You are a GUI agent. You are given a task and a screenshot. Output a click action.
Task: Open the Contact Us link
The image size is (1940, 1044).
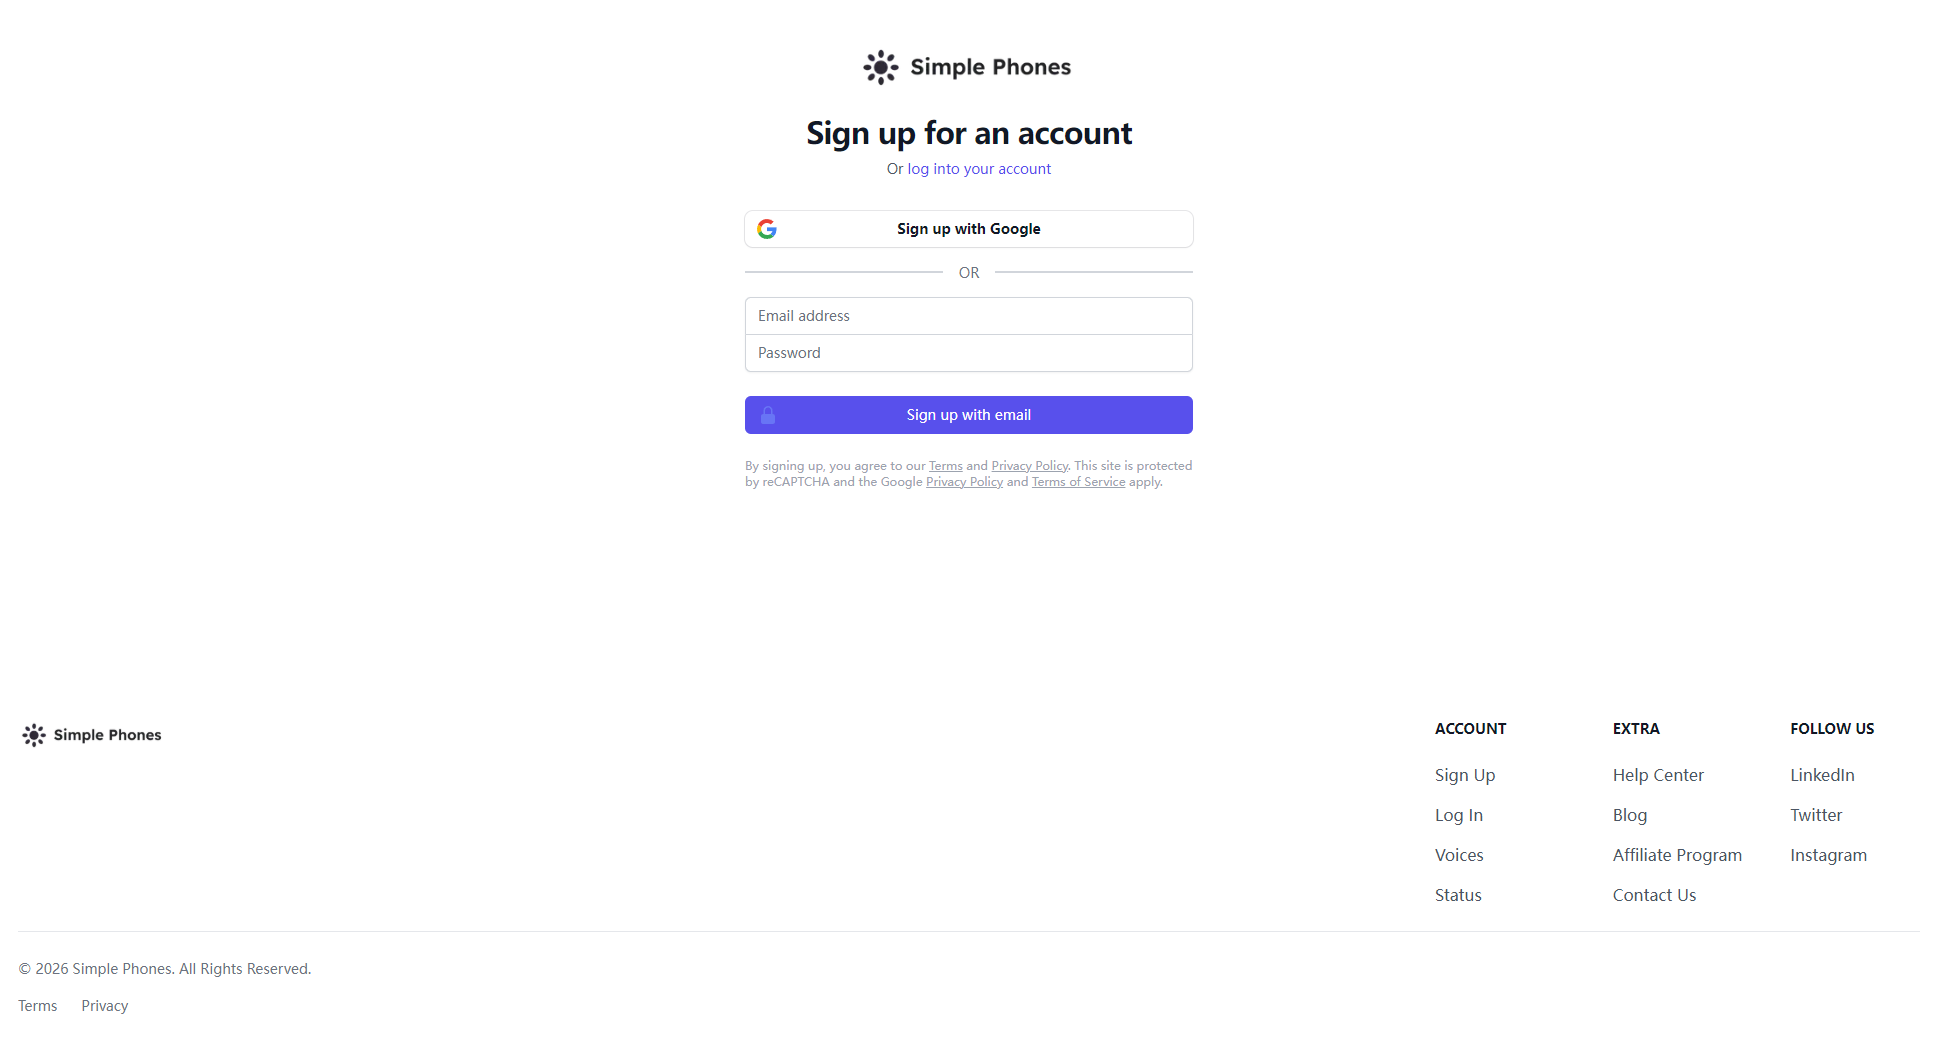(x=1654, y=895)
